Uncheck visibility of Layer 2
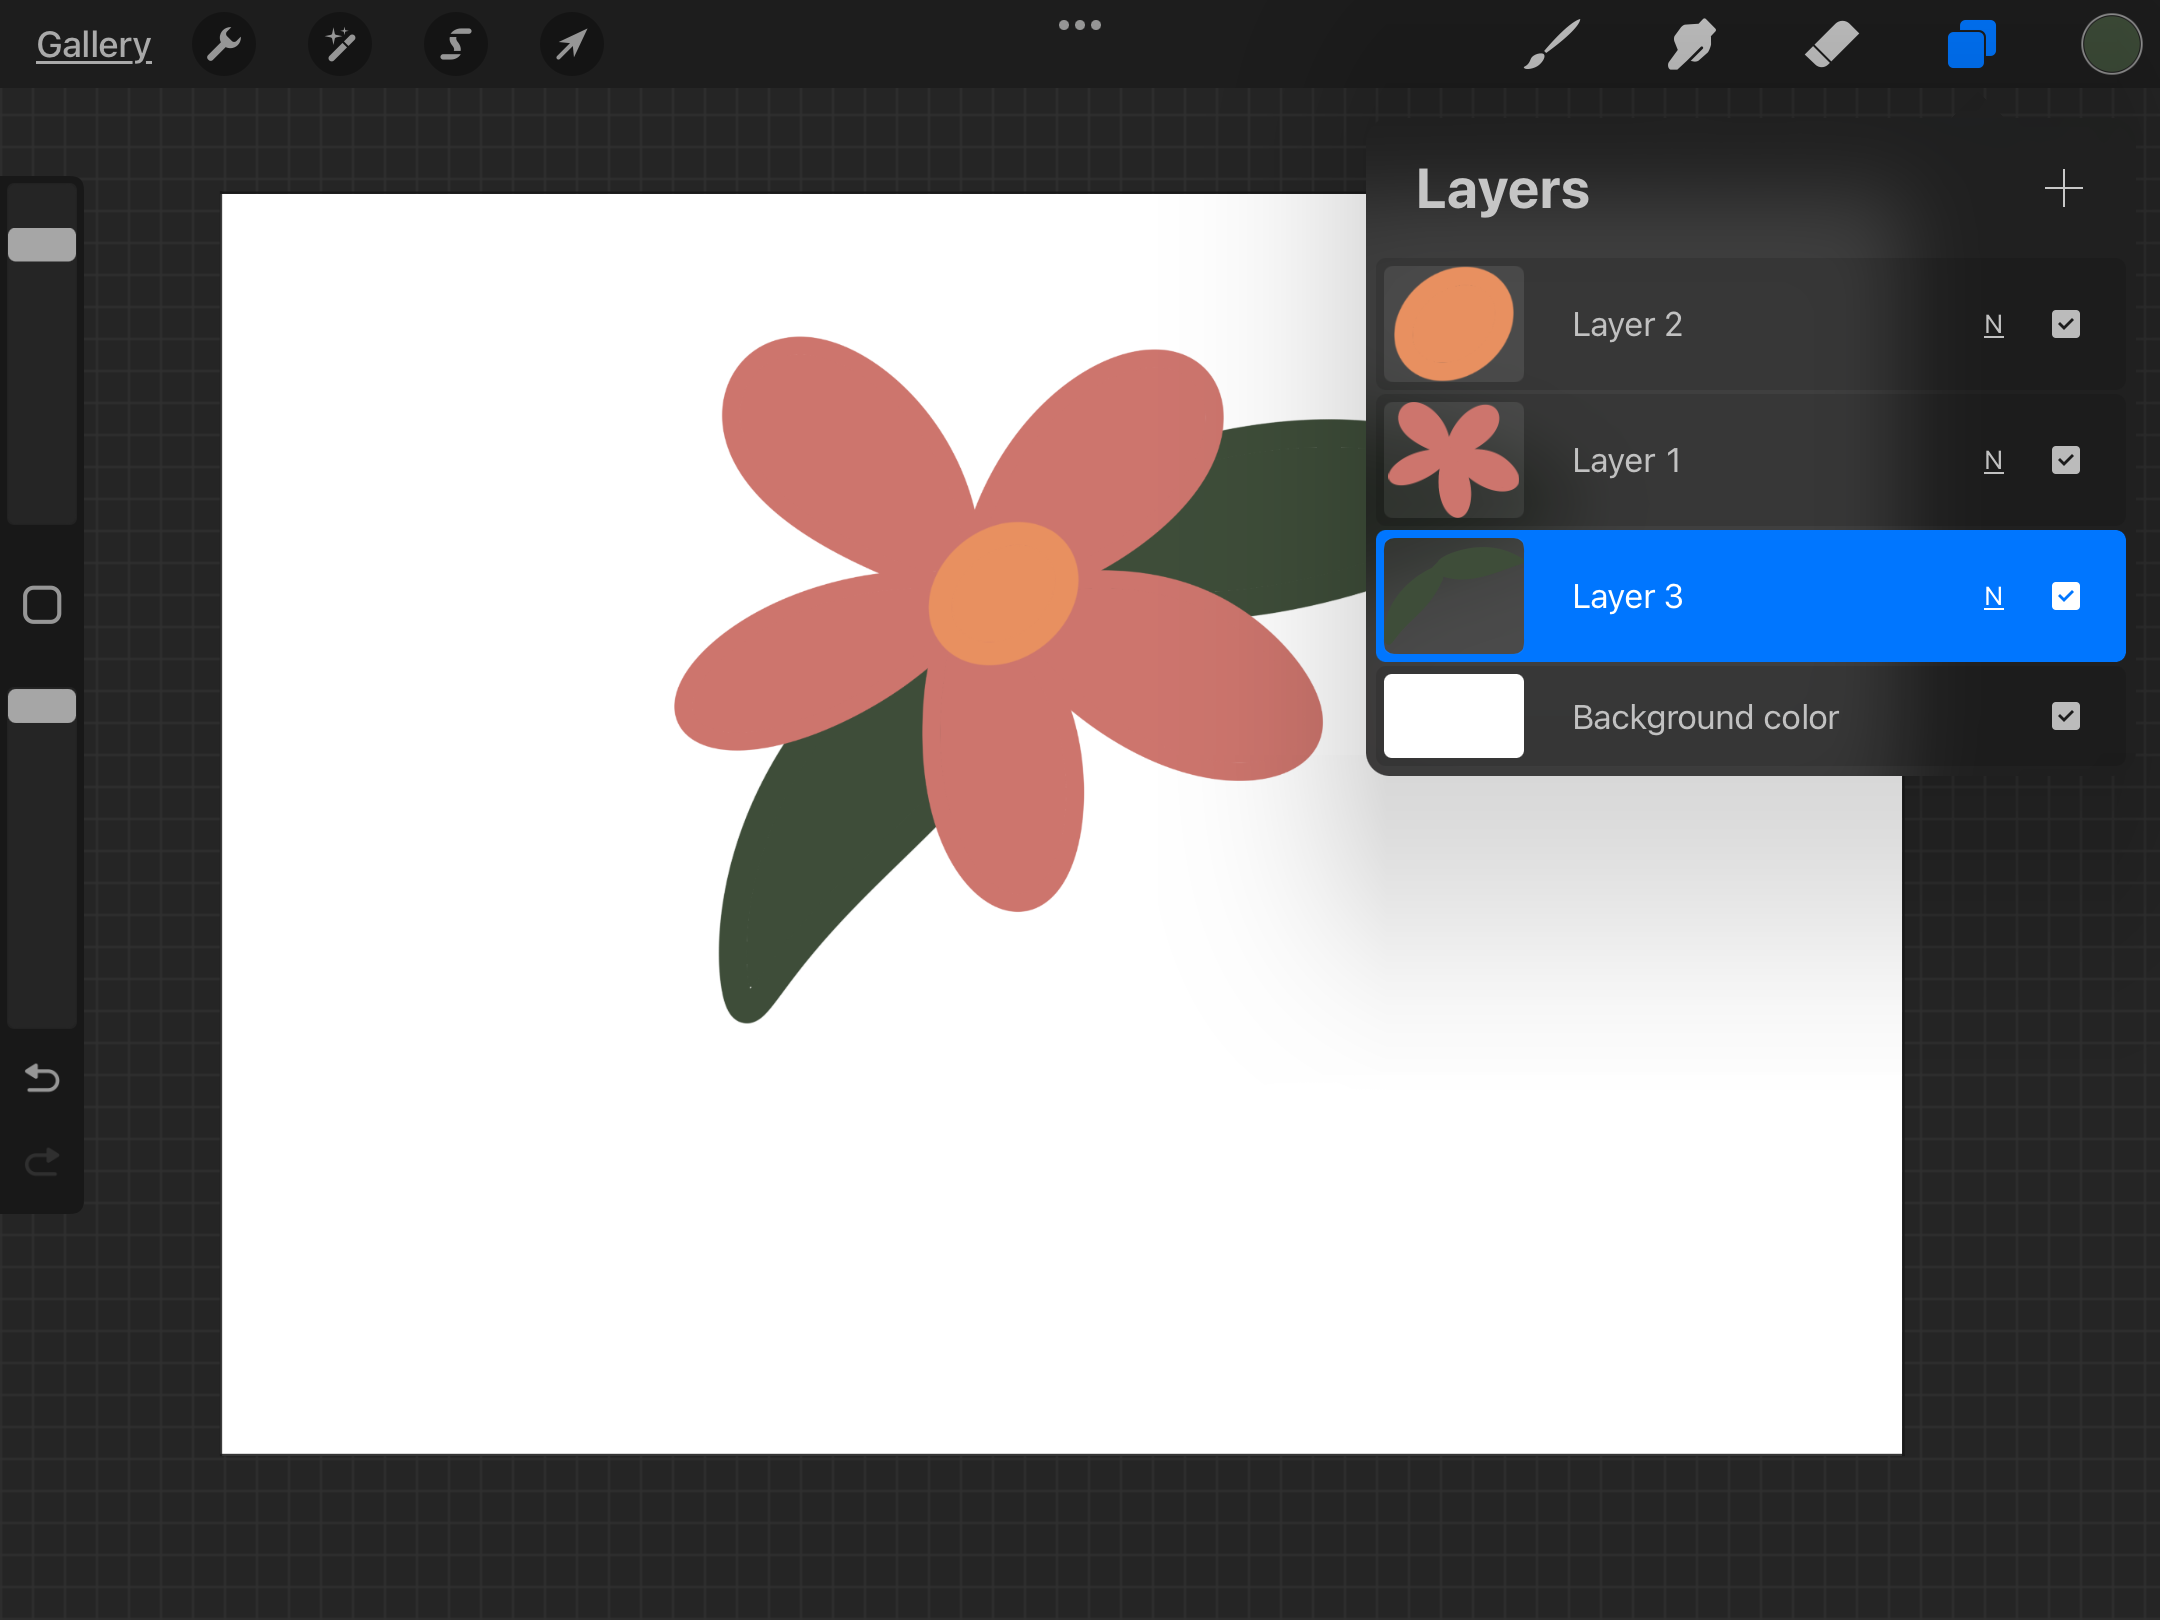 pos(2065,324)
